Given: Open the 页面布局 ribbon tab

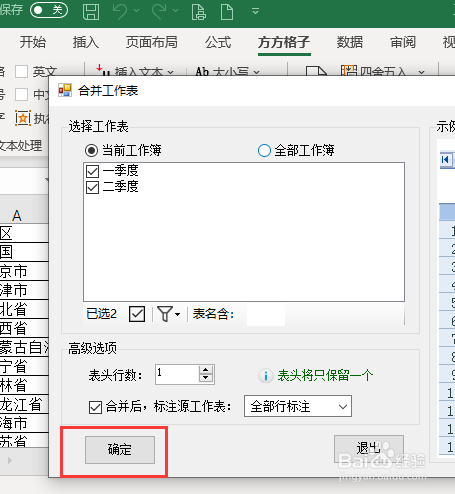Looking at the screenshot, I should click(x=152, y=42).
